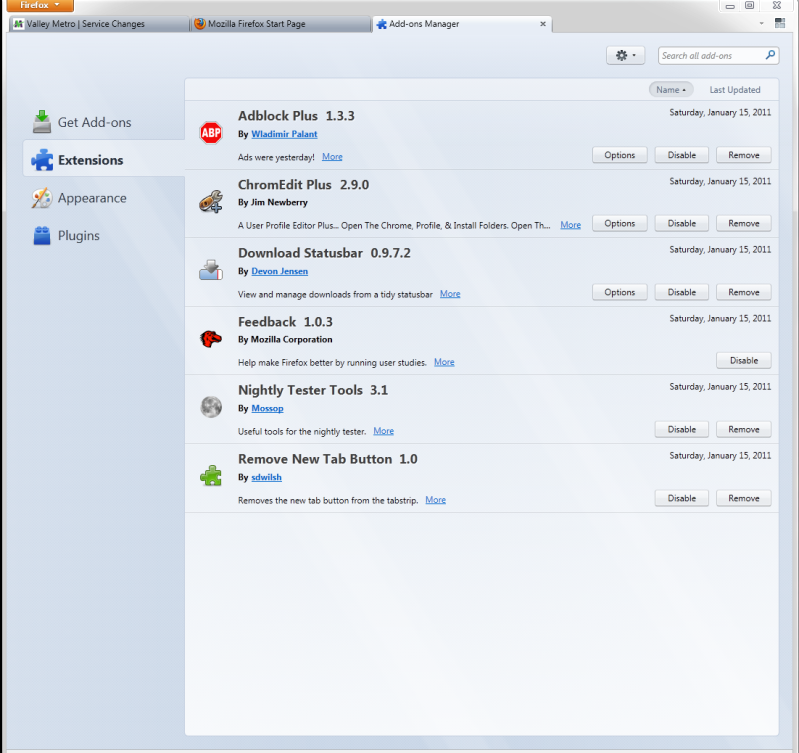This screenshot has height=753, width=799.
Task: Select the Extensions category
Action: tap(103, 160)
